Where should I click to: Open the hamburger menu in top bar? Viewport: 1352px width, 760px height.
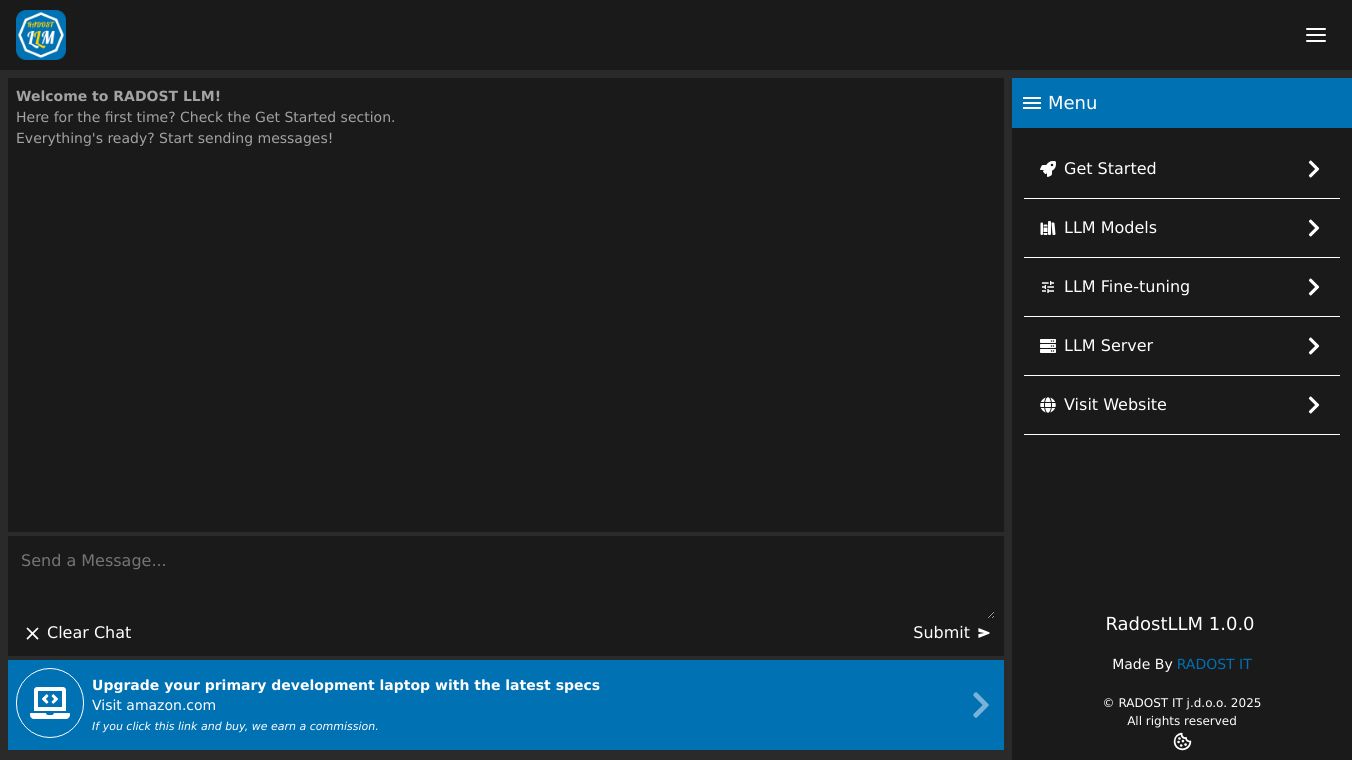[x=1315, y=35]
